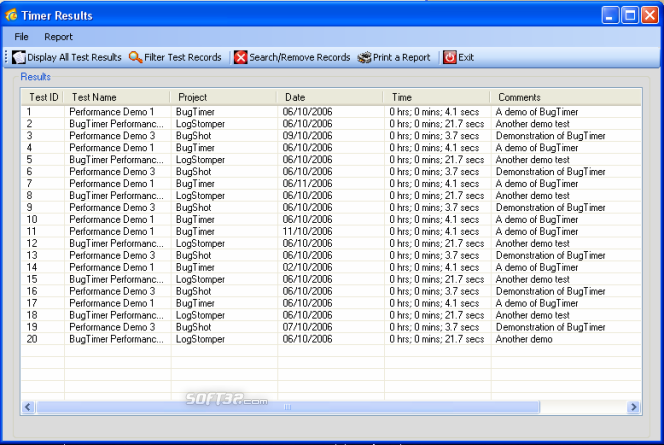The image size is (664, 445).
Task: Click Another demo test comment in row 18
Action: (x=532, y=315)
